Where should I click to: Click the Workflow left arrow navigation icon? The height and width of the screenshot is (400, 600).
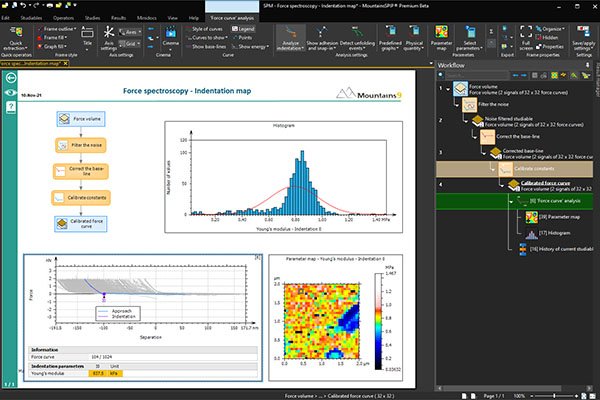515,75
